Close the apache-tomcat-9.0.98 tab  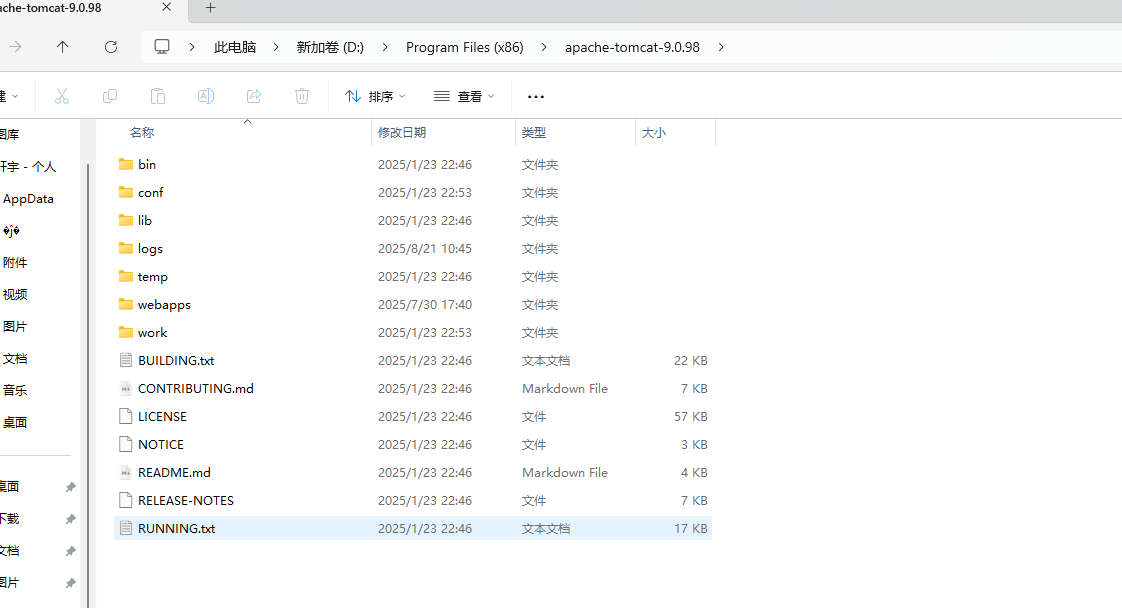click(x=167, y=7)
